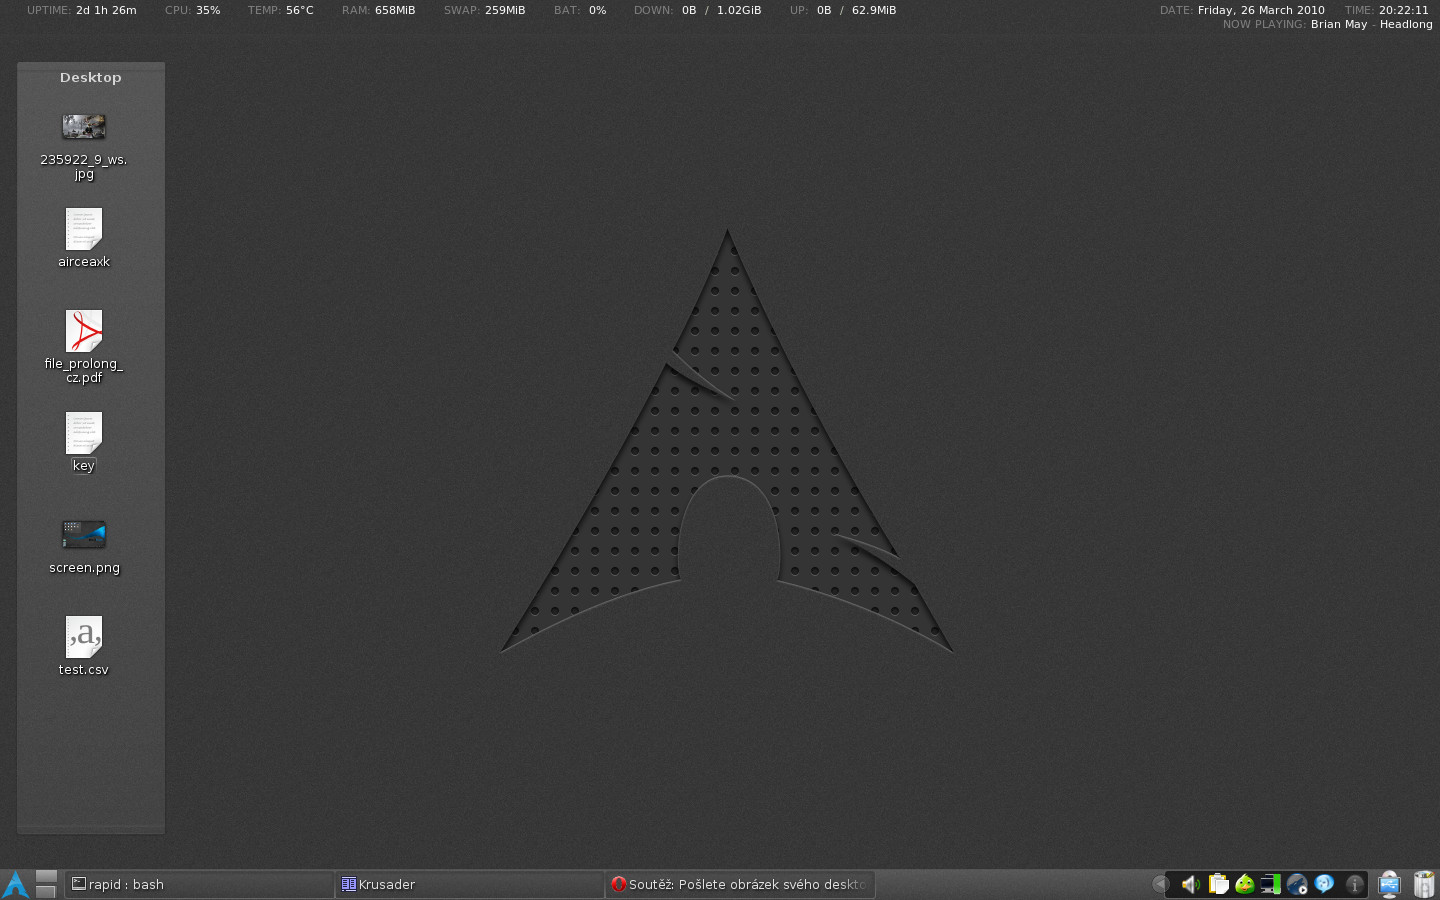Click now playing Brian May - Headlong

pos(1328,24)
